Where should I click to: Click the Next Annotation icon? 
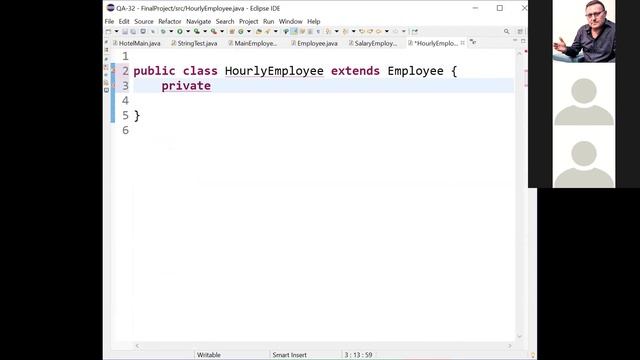click(x=328, y=31)
